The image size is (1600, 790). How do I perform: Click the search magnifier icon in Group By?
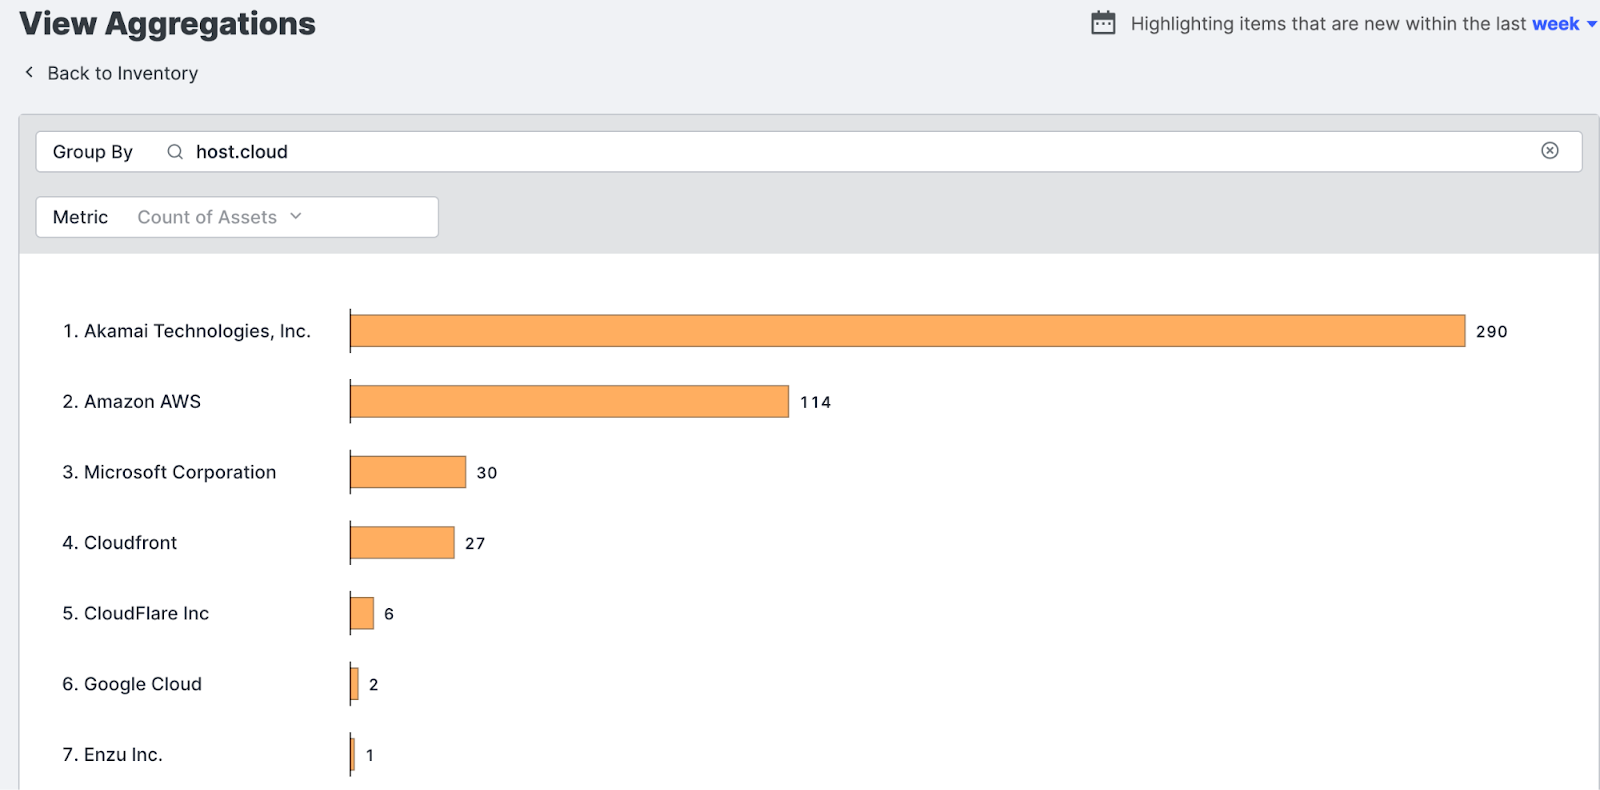(x=175, y=152)
